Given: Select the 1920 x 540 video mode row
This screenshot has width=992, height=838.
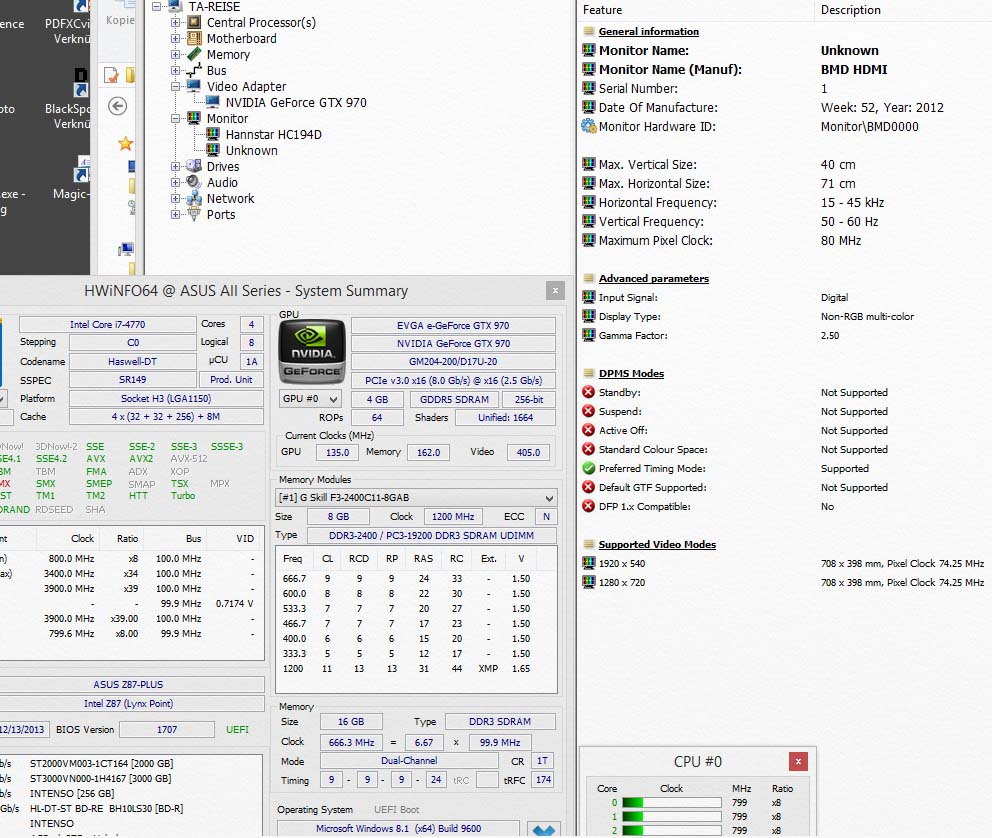Looking at the screenshot, I should (783, 564).
